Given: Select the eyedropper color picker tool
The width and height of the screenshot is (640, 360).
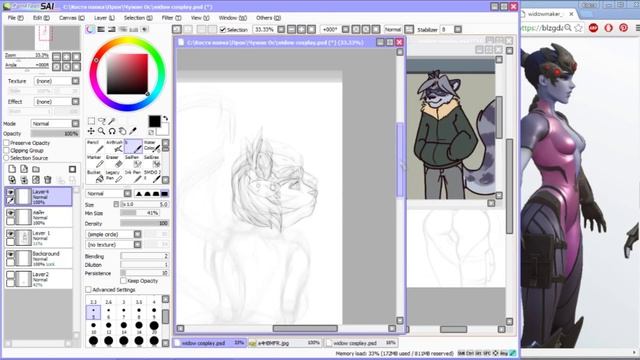Looking at the screenshot, I should click(133, 131).
